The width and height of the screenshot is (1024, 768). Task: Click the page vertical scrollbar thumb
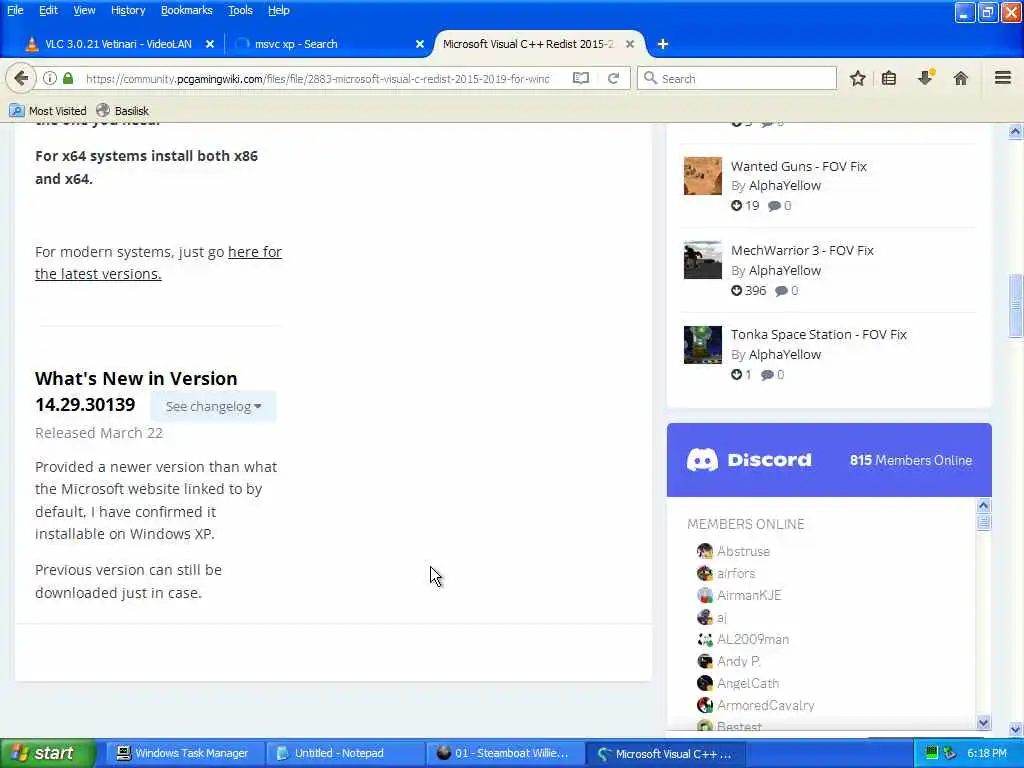pos(1015,306)
